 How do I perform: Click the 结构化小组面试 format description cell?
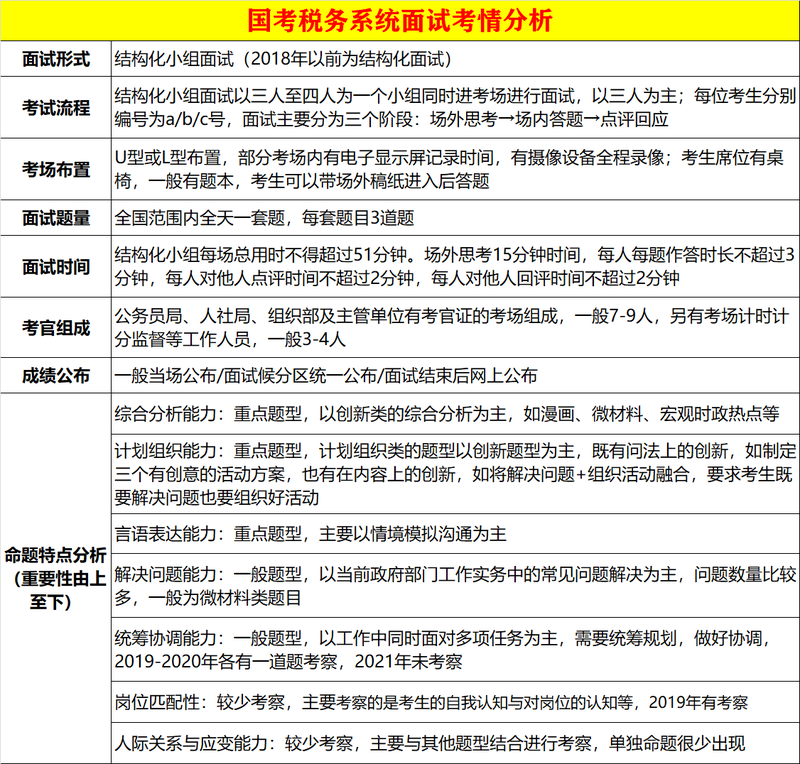(454, 59)
